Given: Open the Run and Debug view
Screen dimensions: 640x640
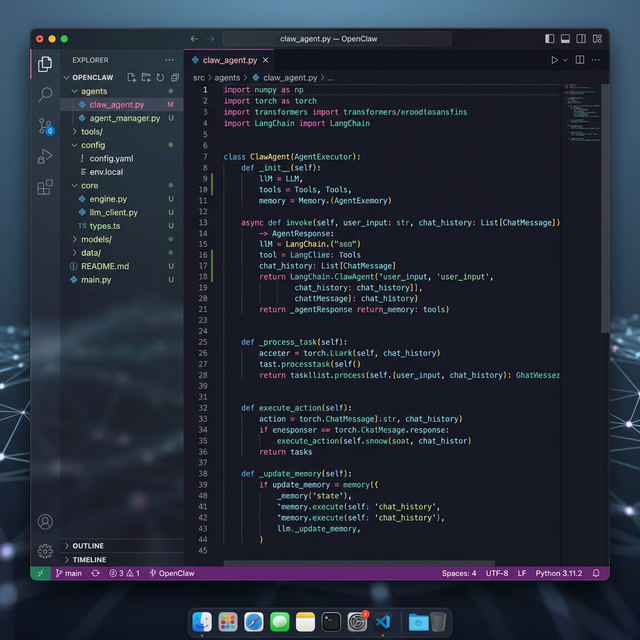Looking at the screenshot, I should pos(45,156).
